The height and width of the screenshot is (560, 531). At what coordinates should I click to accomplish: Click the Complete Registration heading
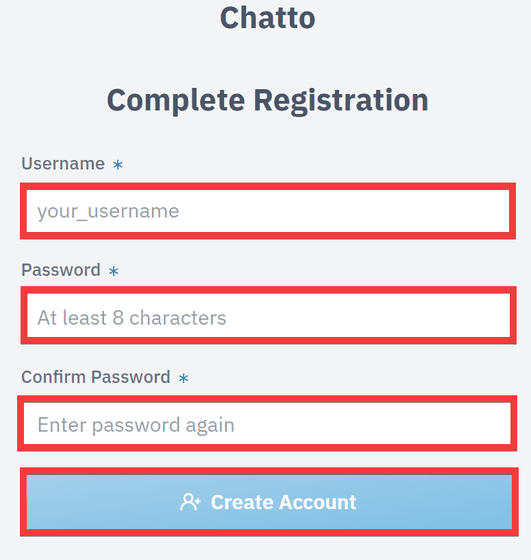(267, 100)
